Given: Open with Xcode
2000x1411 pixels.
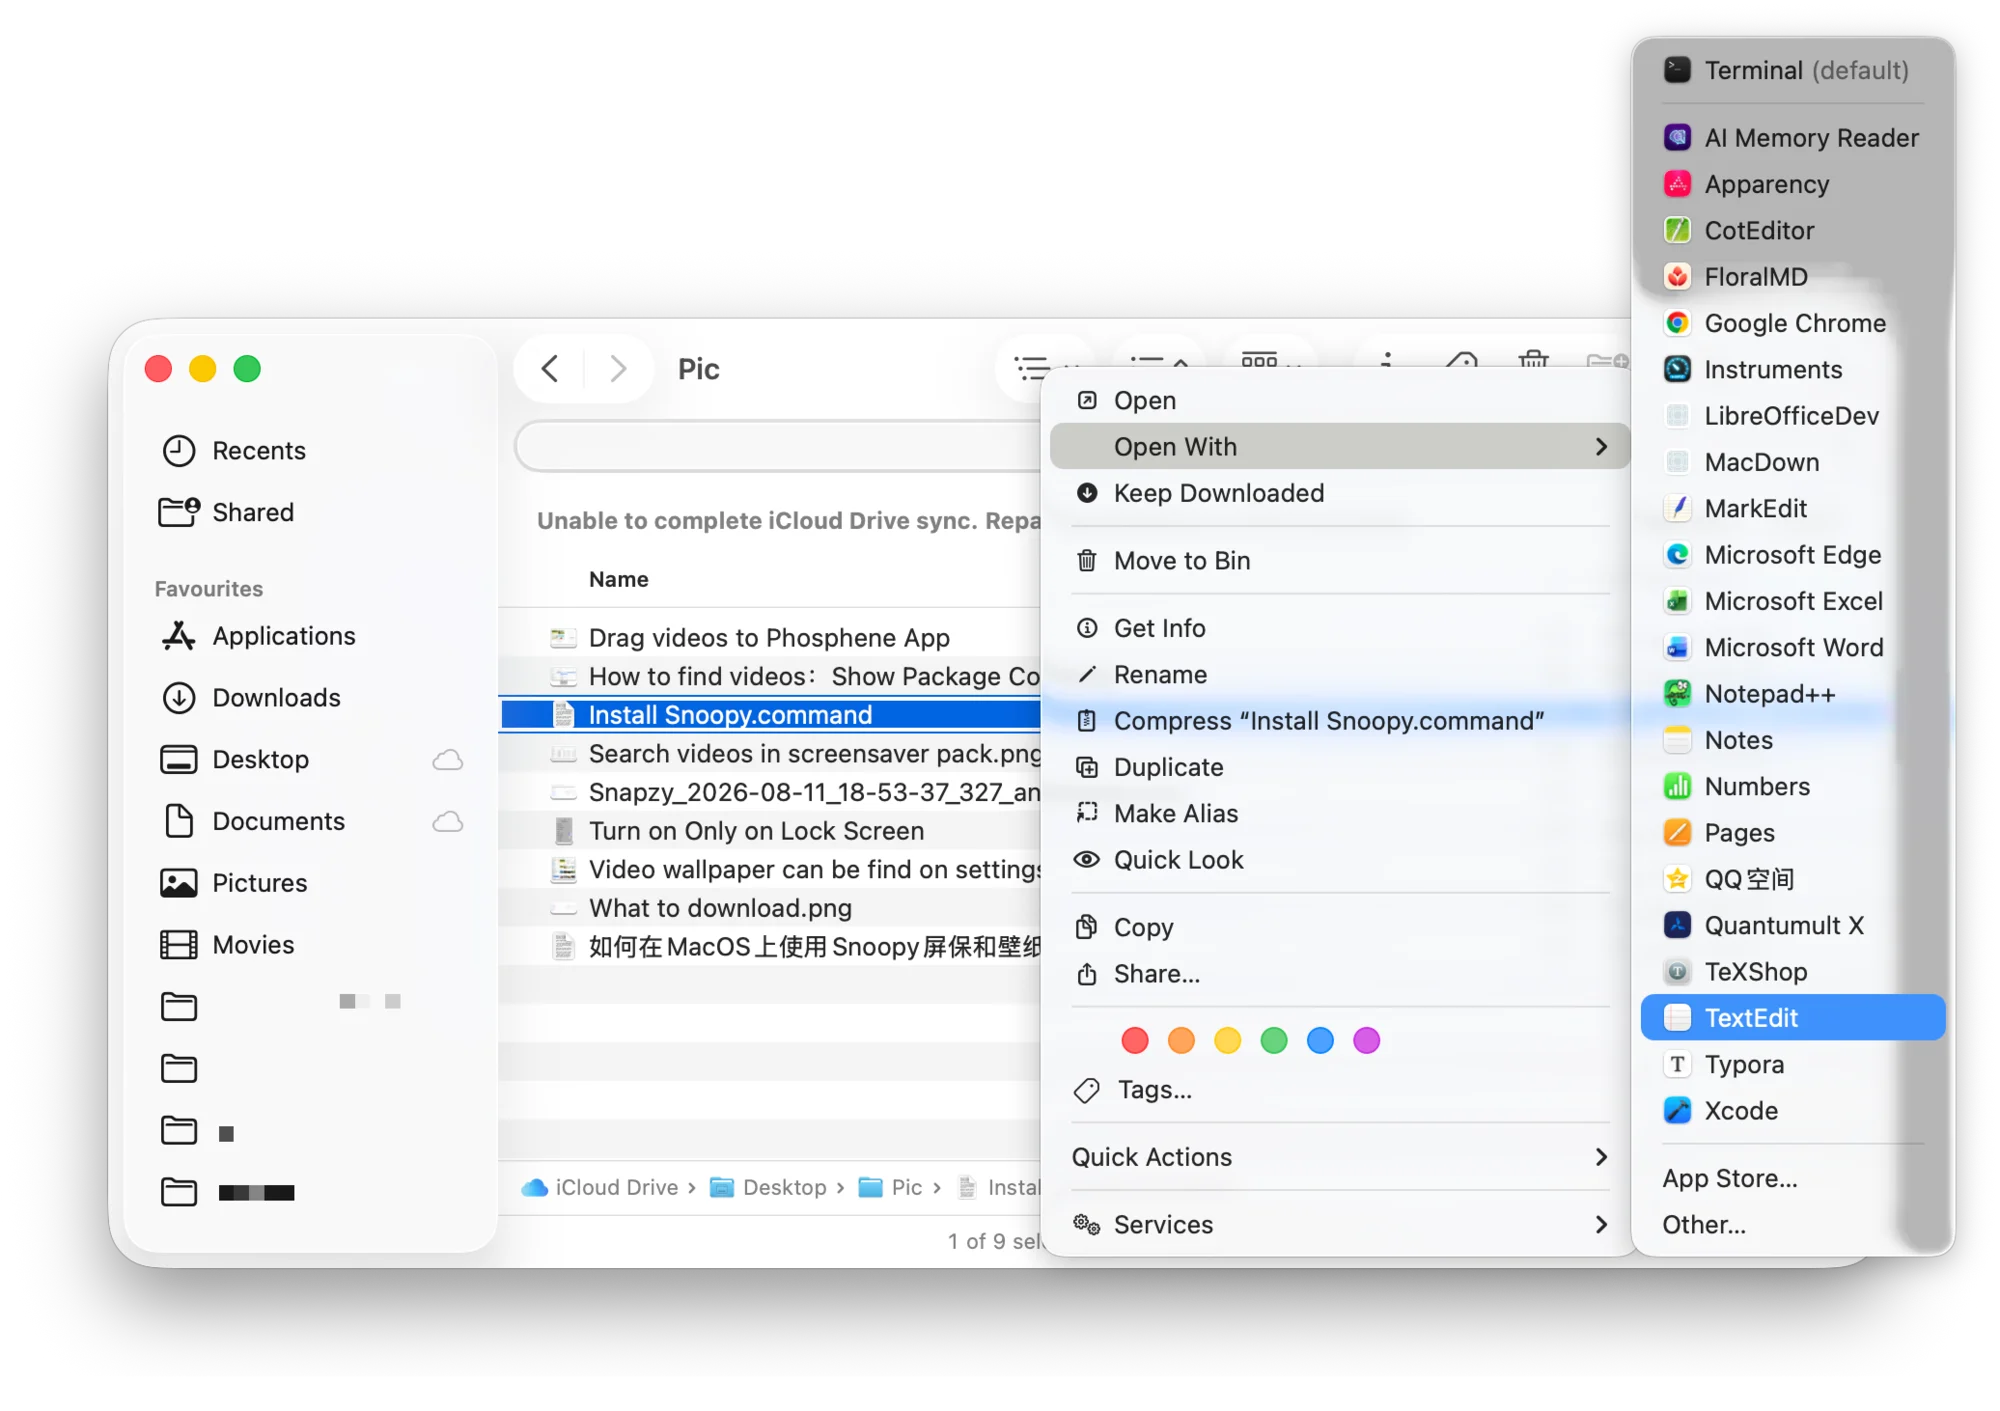Looking at the screenshot, I should 1792,1110.
